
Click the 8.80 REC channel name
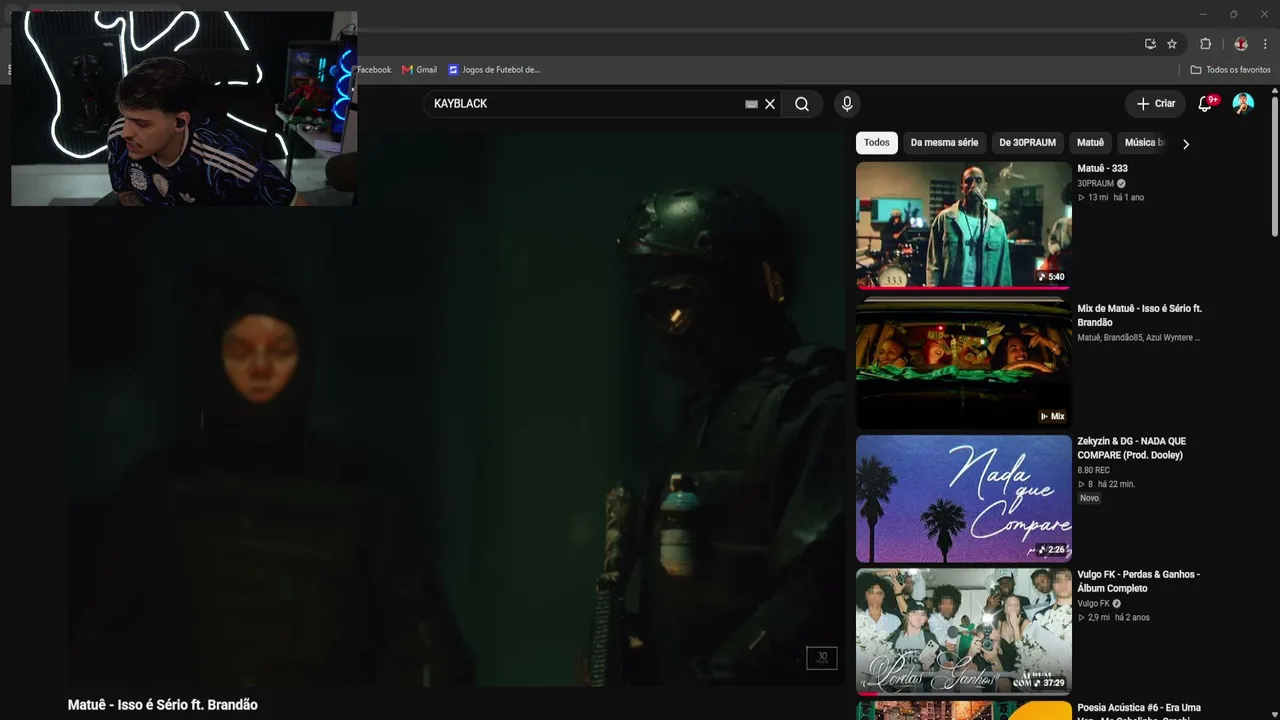(x=1093, y=470)
